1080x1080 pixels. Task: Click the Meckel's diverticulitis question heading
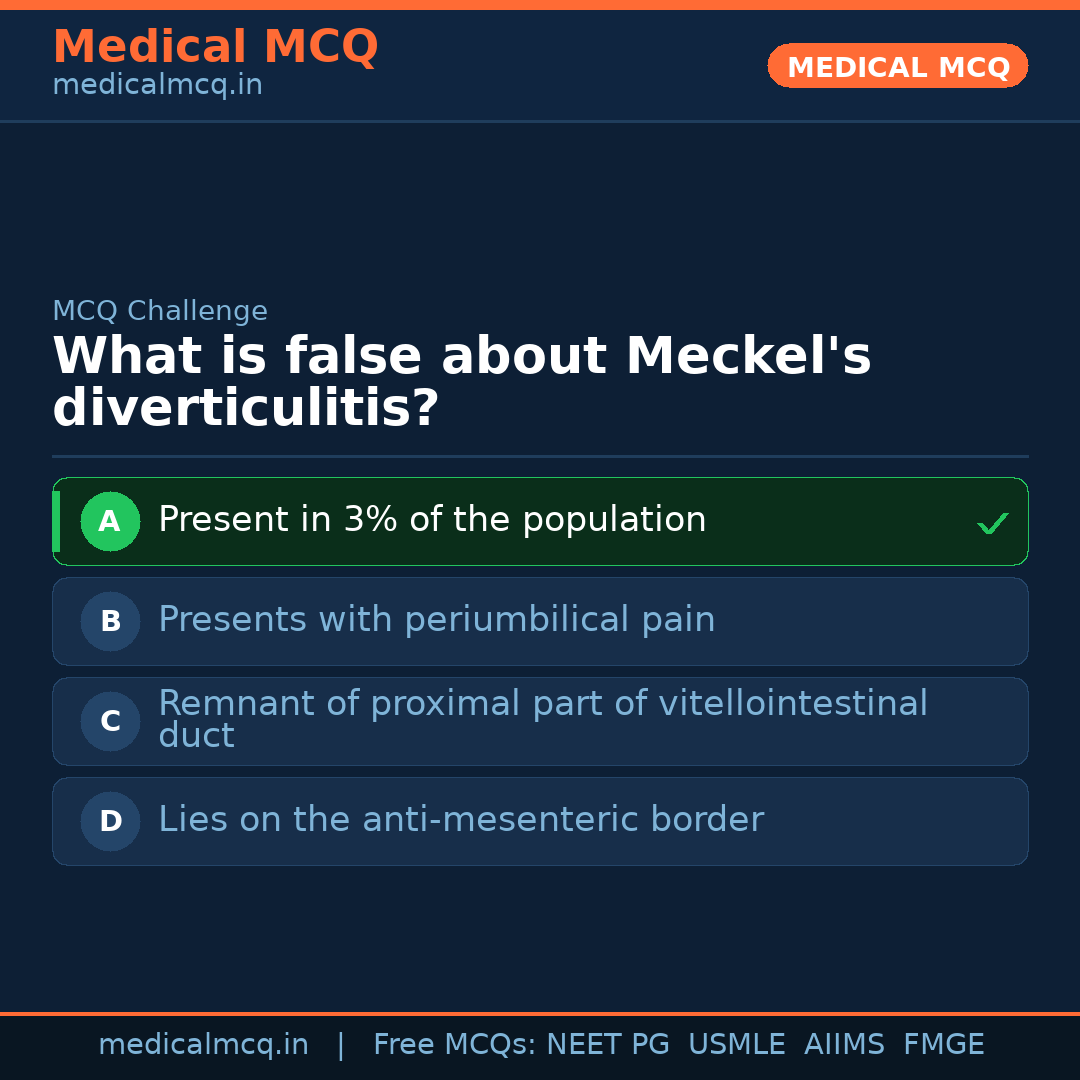(461, 382)
